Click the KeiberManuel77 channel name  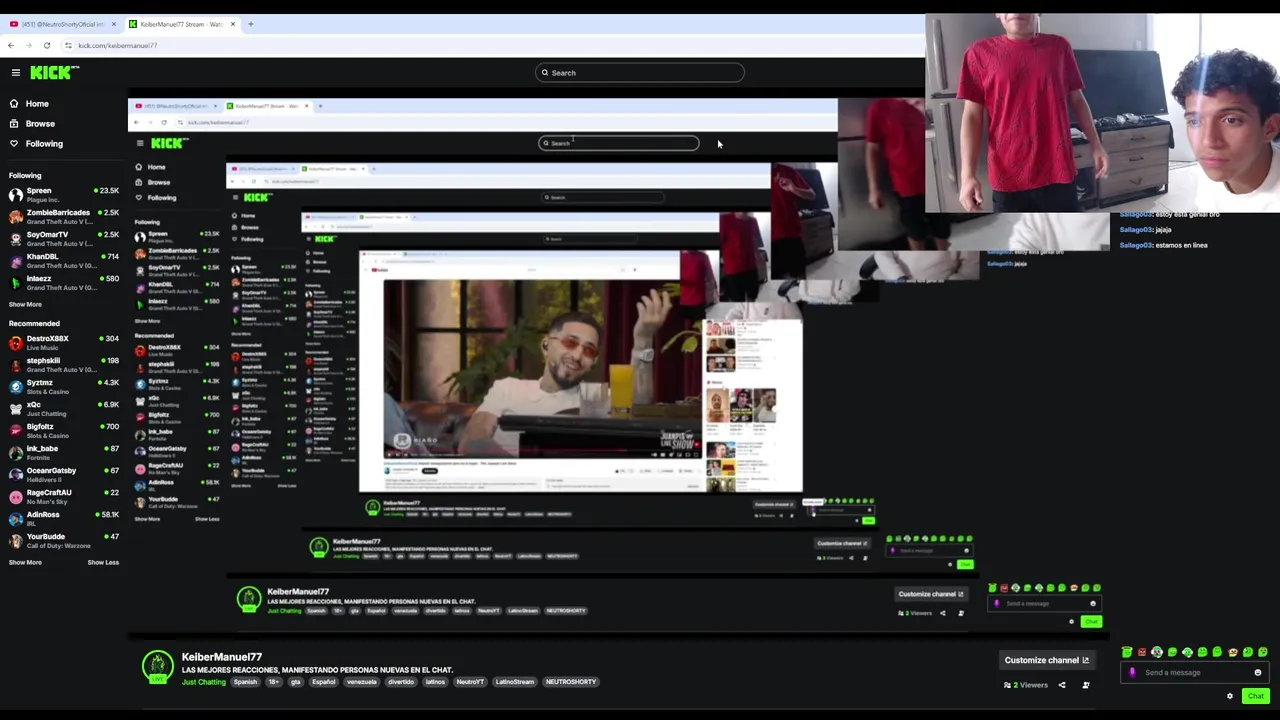(x=222, y=657)
